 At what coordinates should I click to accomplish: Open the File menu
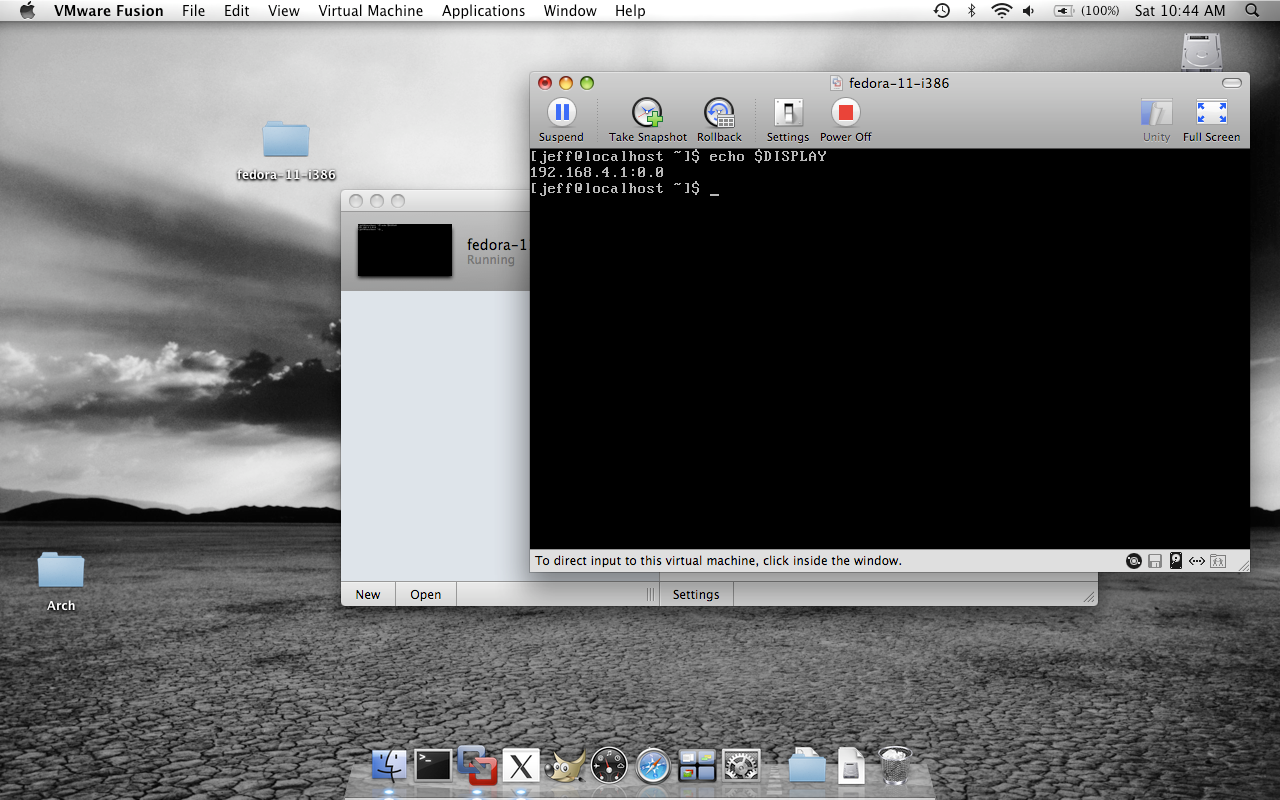(x=194, y=11)
